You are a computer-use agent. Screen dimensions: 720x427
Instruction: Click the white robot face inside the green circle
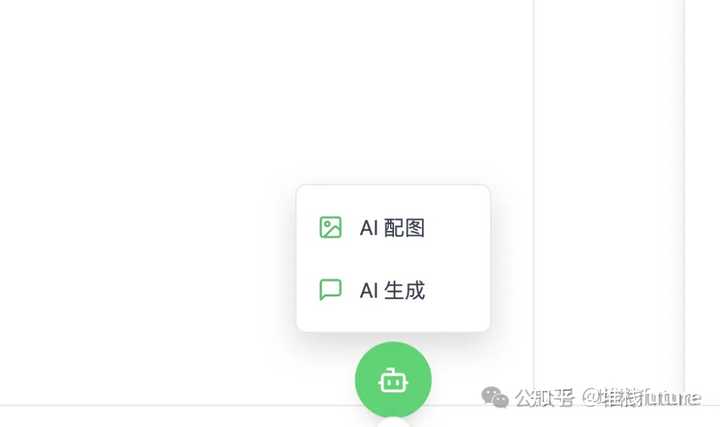393,381
